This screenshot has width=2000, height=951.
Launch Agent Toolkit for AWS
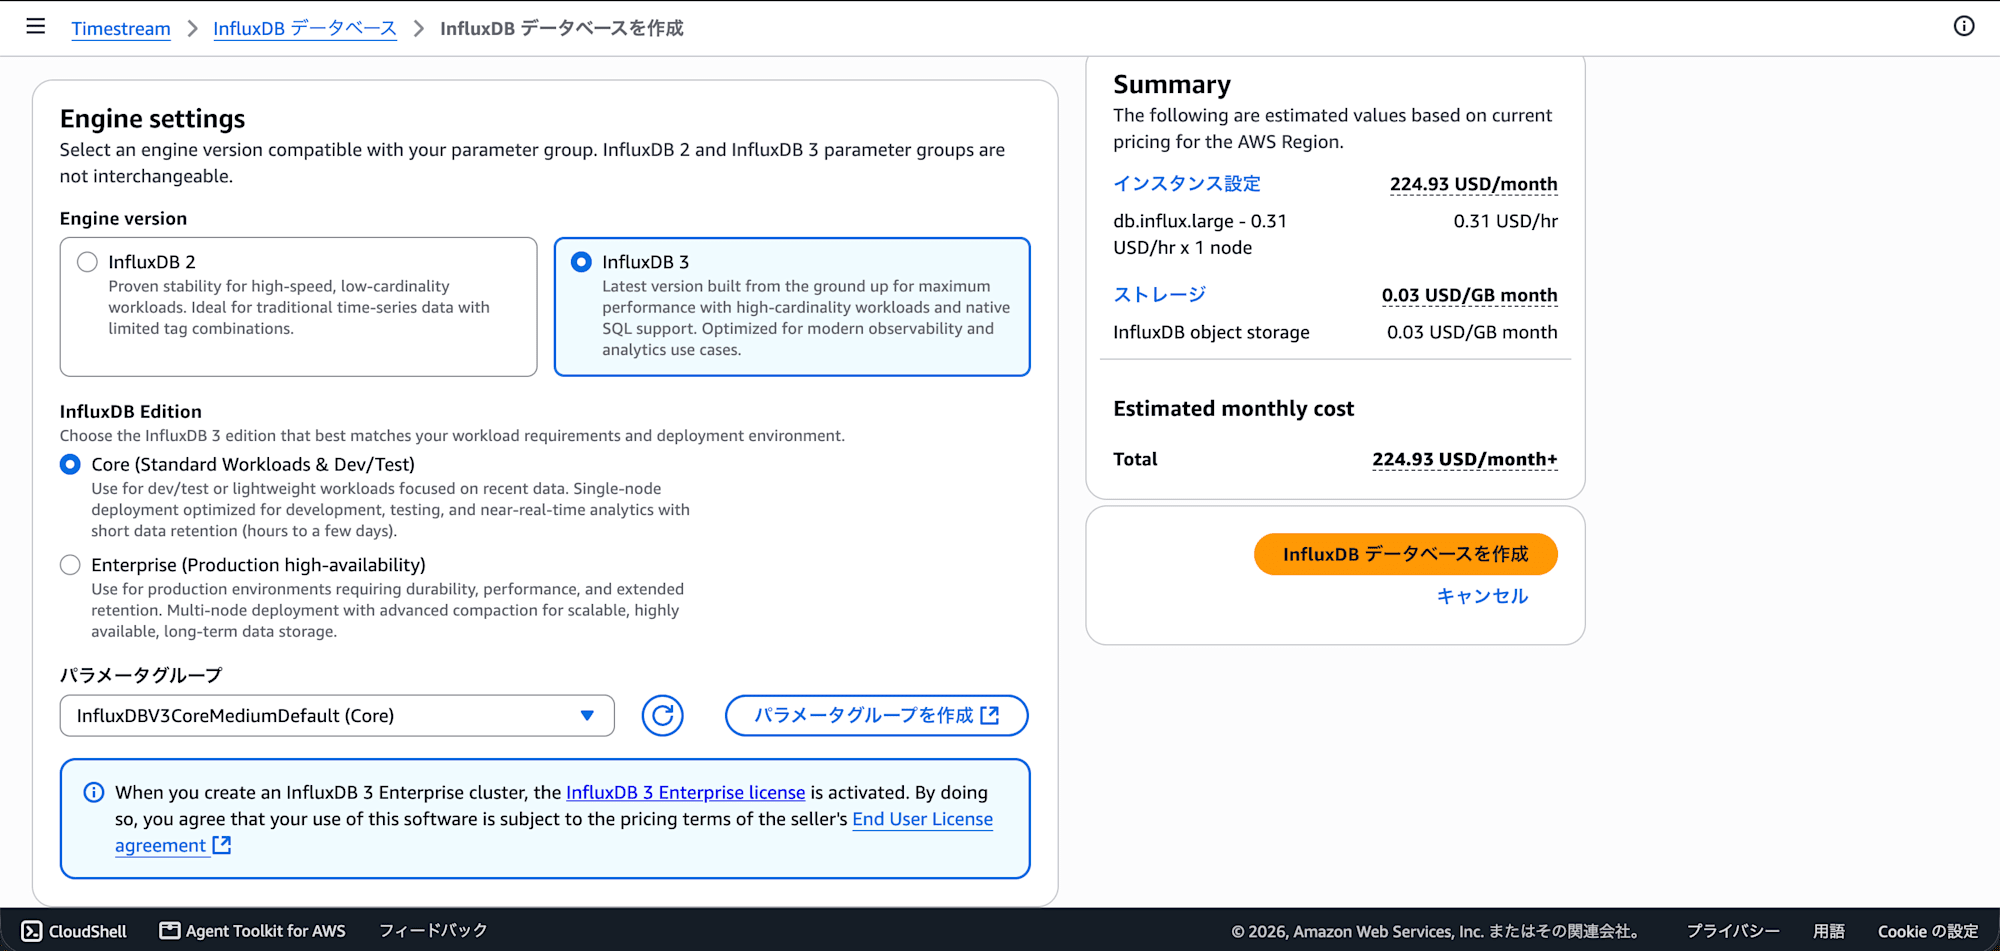point(253,931)
